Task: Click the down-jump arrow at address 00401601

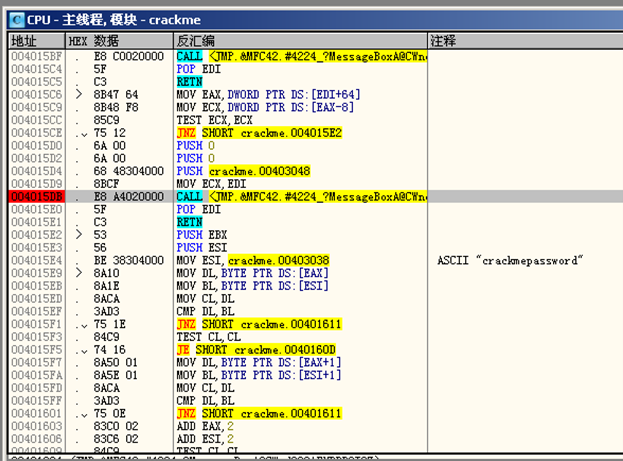Action: (x=82, y=413)
